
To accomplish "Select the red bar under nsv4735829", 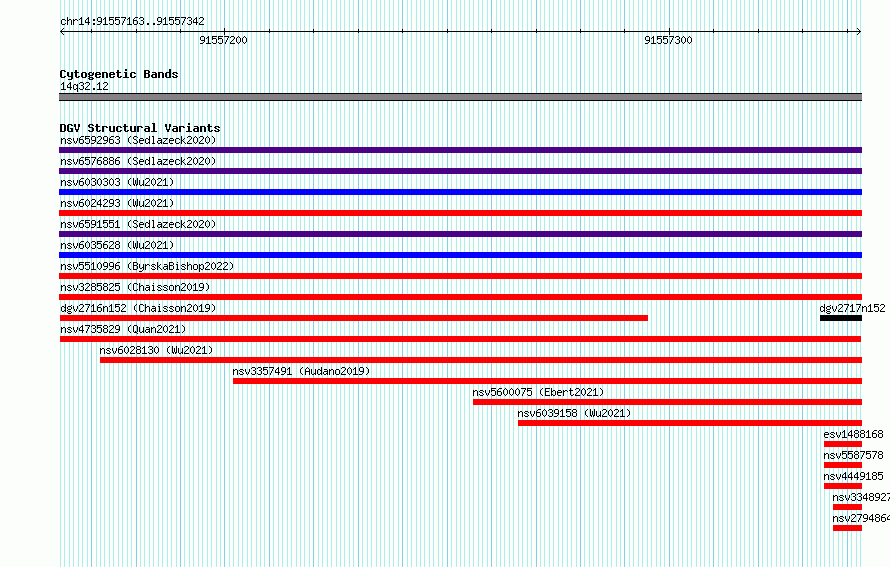I will point(460,339).
